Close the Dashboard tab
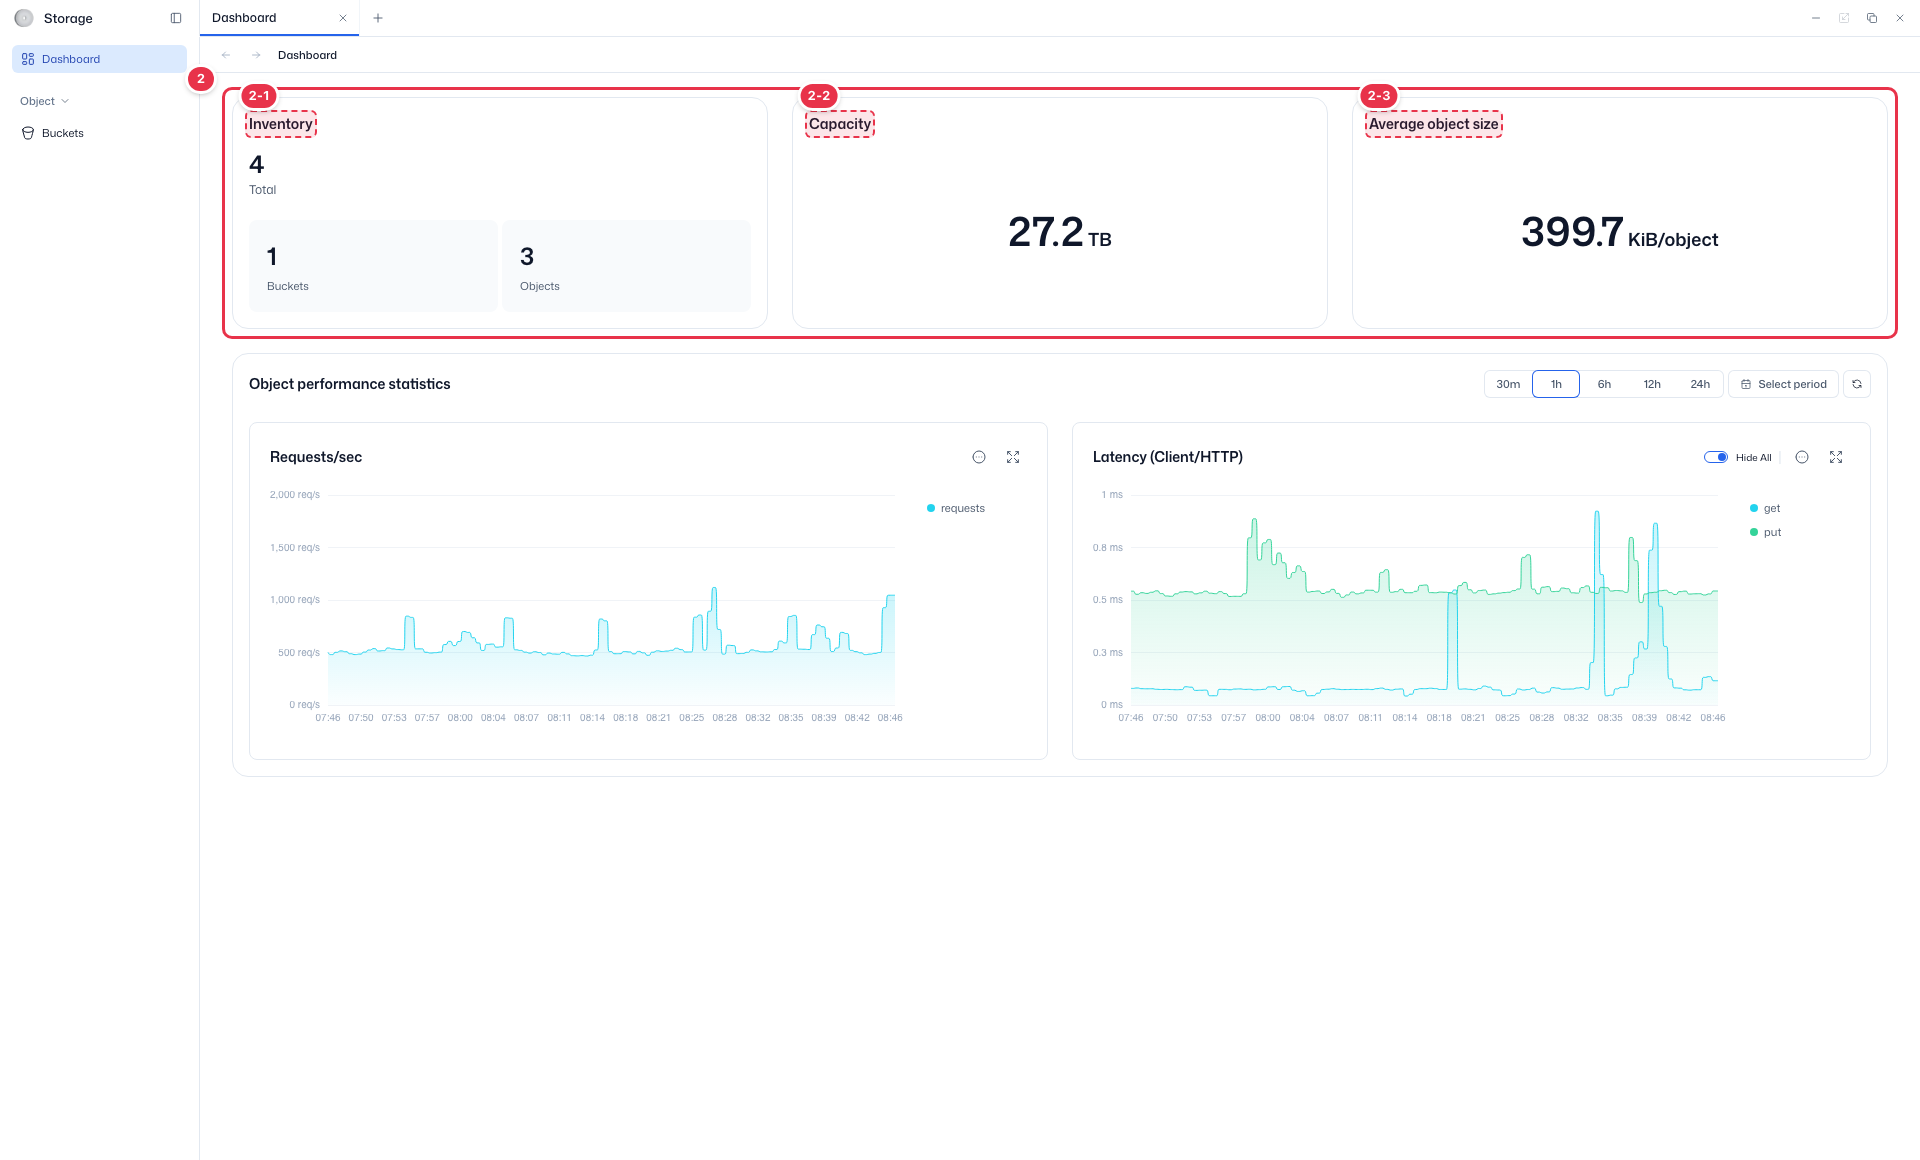The height and width of the screenshot is (1160, 1920). 343,18
